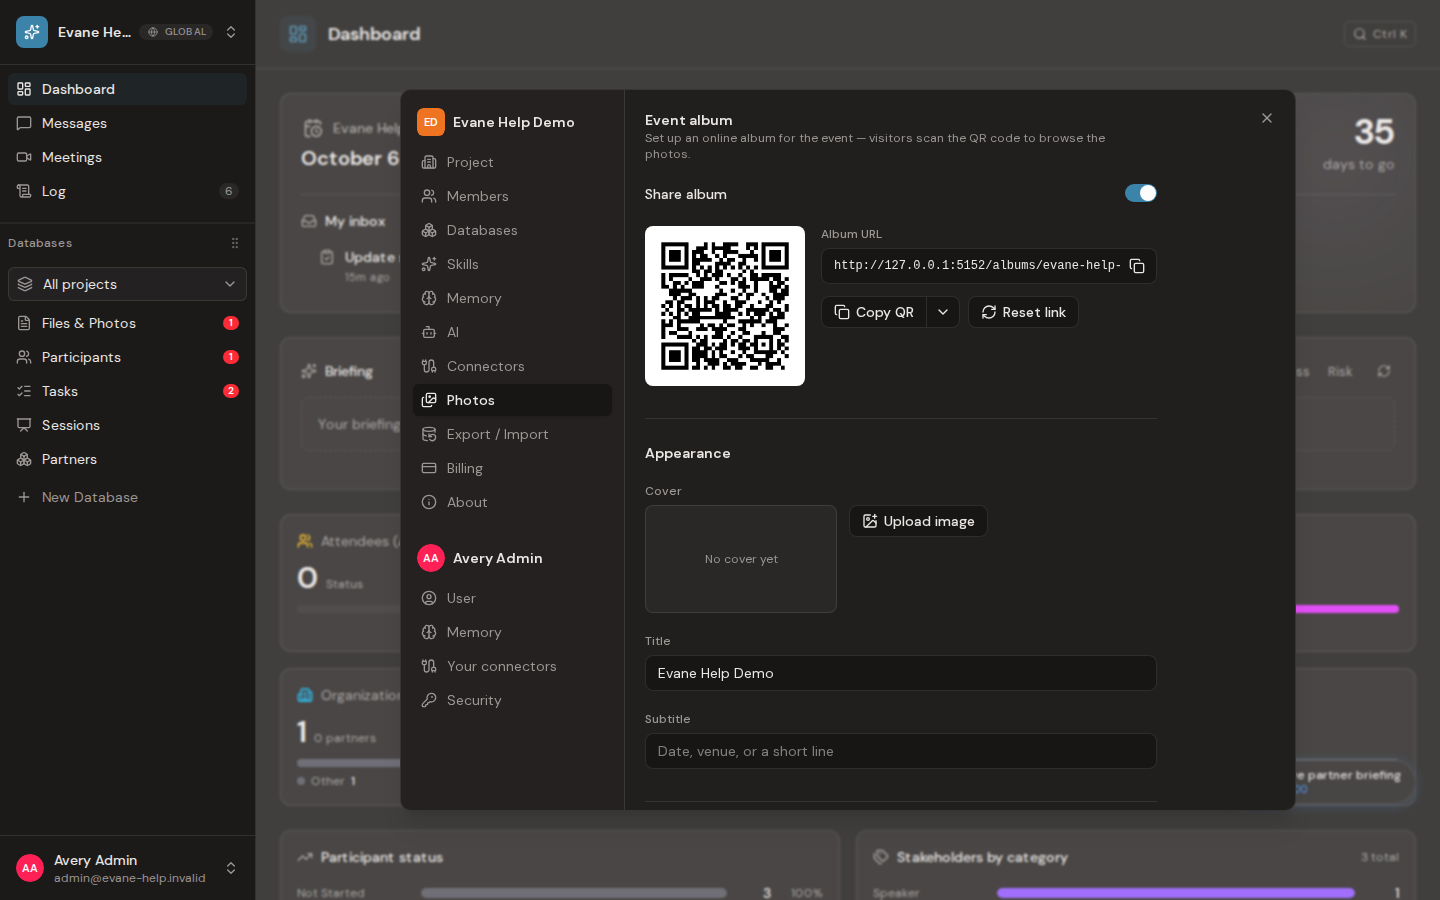Open Meetings in the main sidebar

tap(127, 157)
